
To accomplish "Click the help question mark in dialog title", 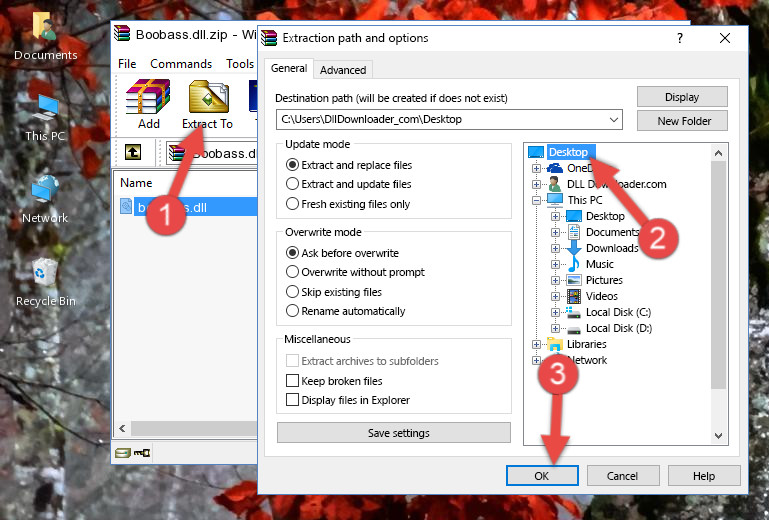I will coord(680,38).
